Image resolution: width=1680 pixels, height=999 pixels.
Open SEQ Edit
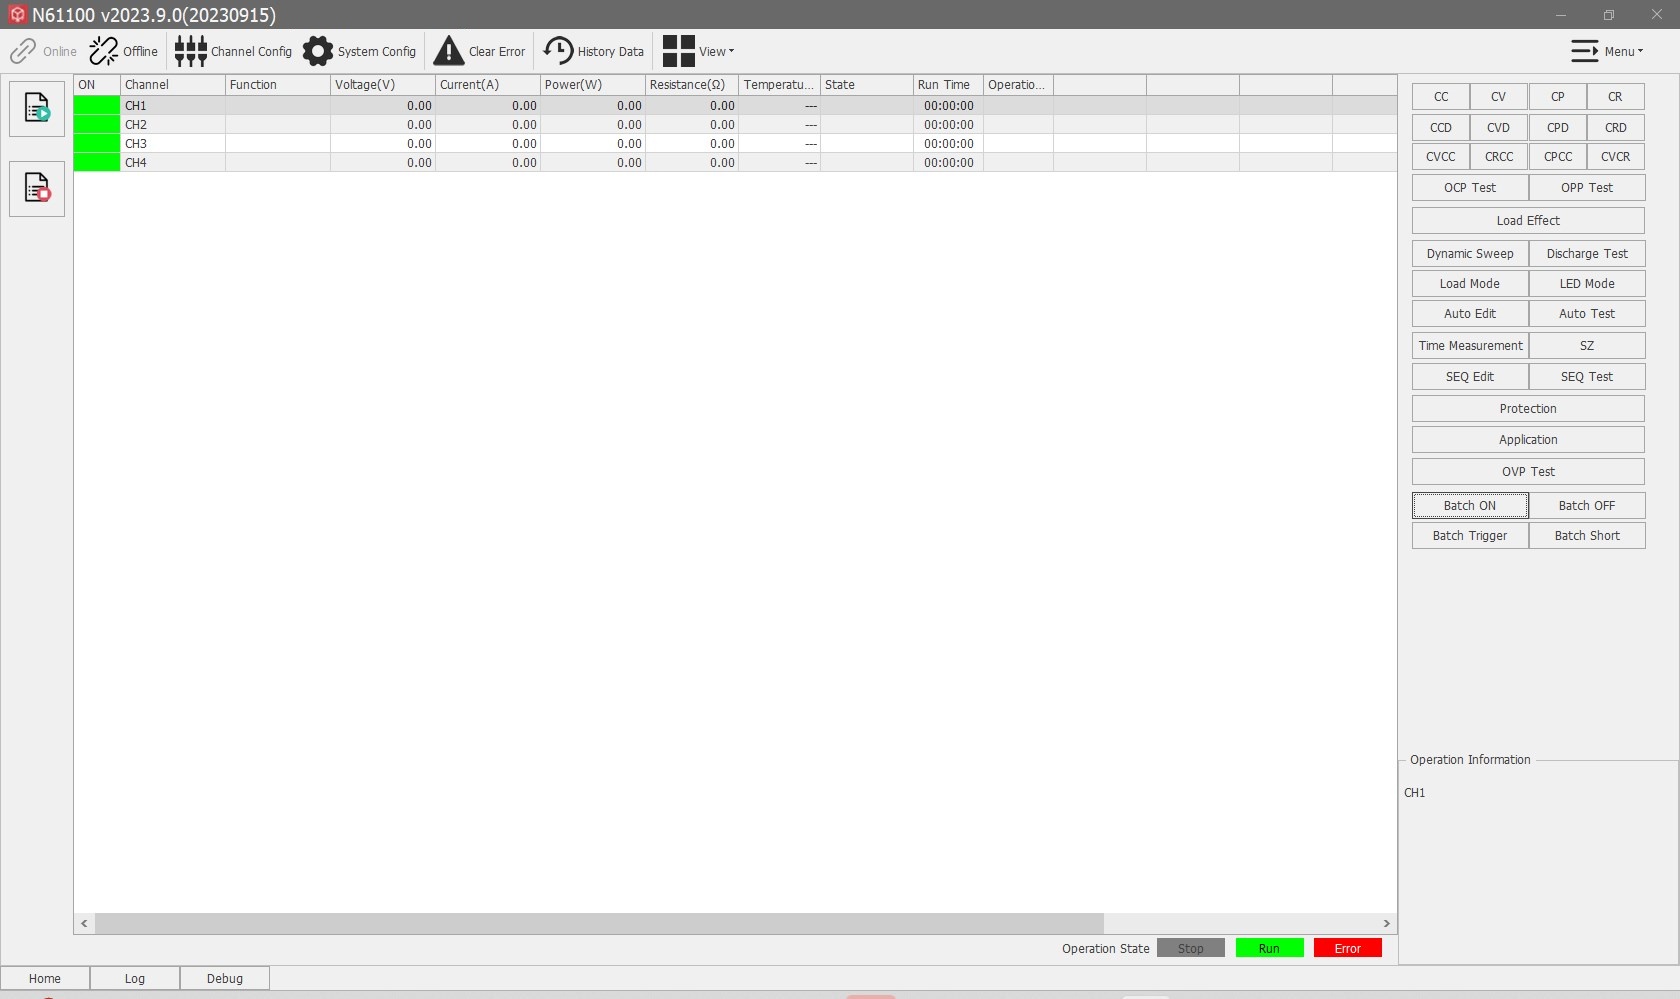pyautogui.click(x=1470, y=377)
